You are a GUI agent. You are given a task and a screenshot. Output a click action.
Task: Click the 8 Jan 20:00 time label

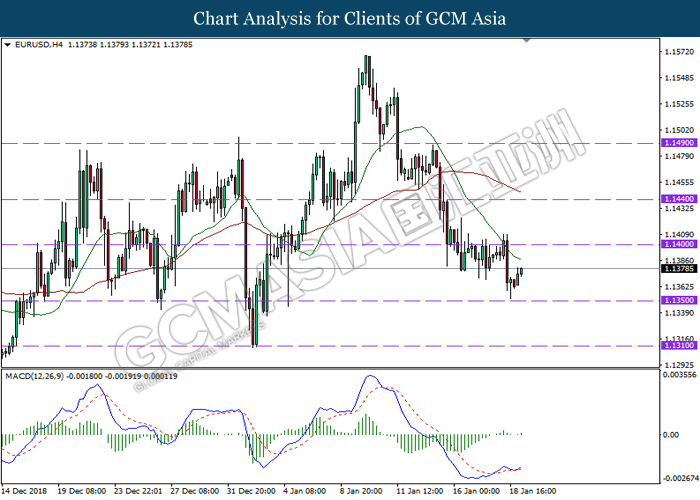(361, 492)
